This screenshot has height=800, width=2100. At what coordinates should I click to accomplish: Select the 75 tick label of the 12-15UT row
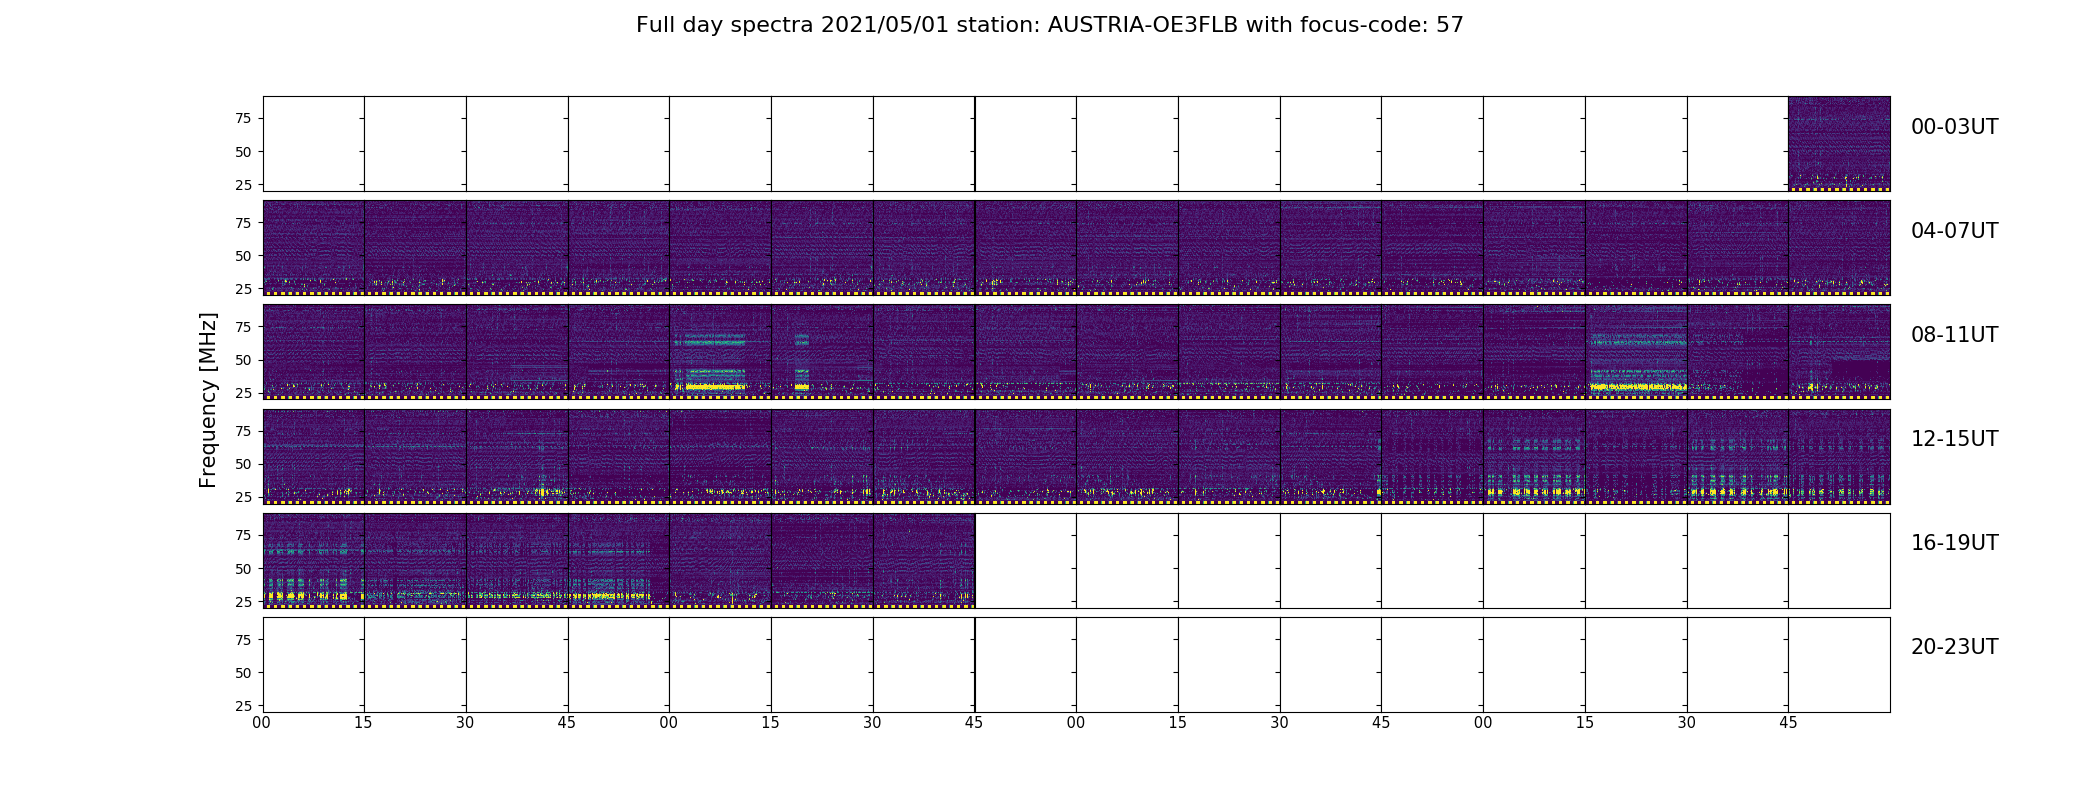click(243, 431)
